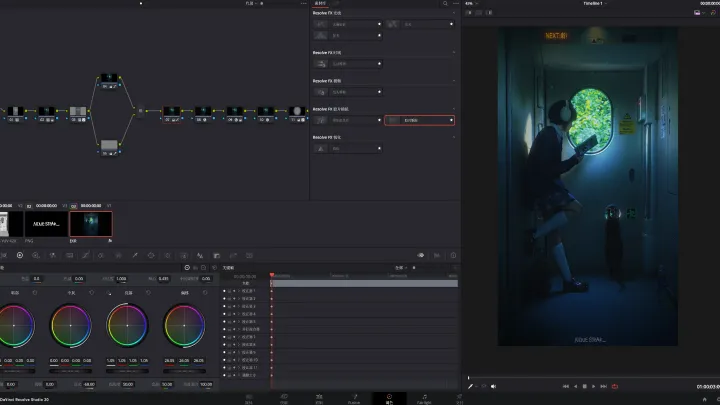
Task: Jump to the first frame
Action: pos(566,387)
